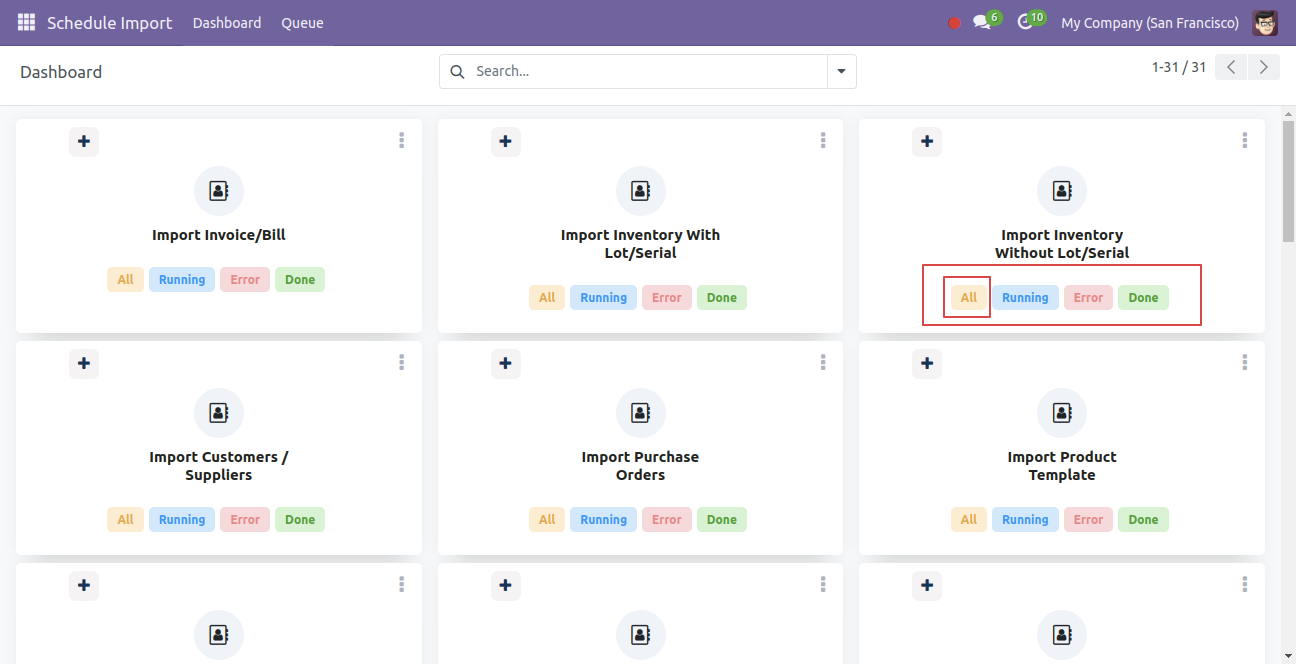Click the plus icon on Import Inventory Without Lot/Serial card
The height and width of the screenshot is (664, 1296).
point(927,141)
